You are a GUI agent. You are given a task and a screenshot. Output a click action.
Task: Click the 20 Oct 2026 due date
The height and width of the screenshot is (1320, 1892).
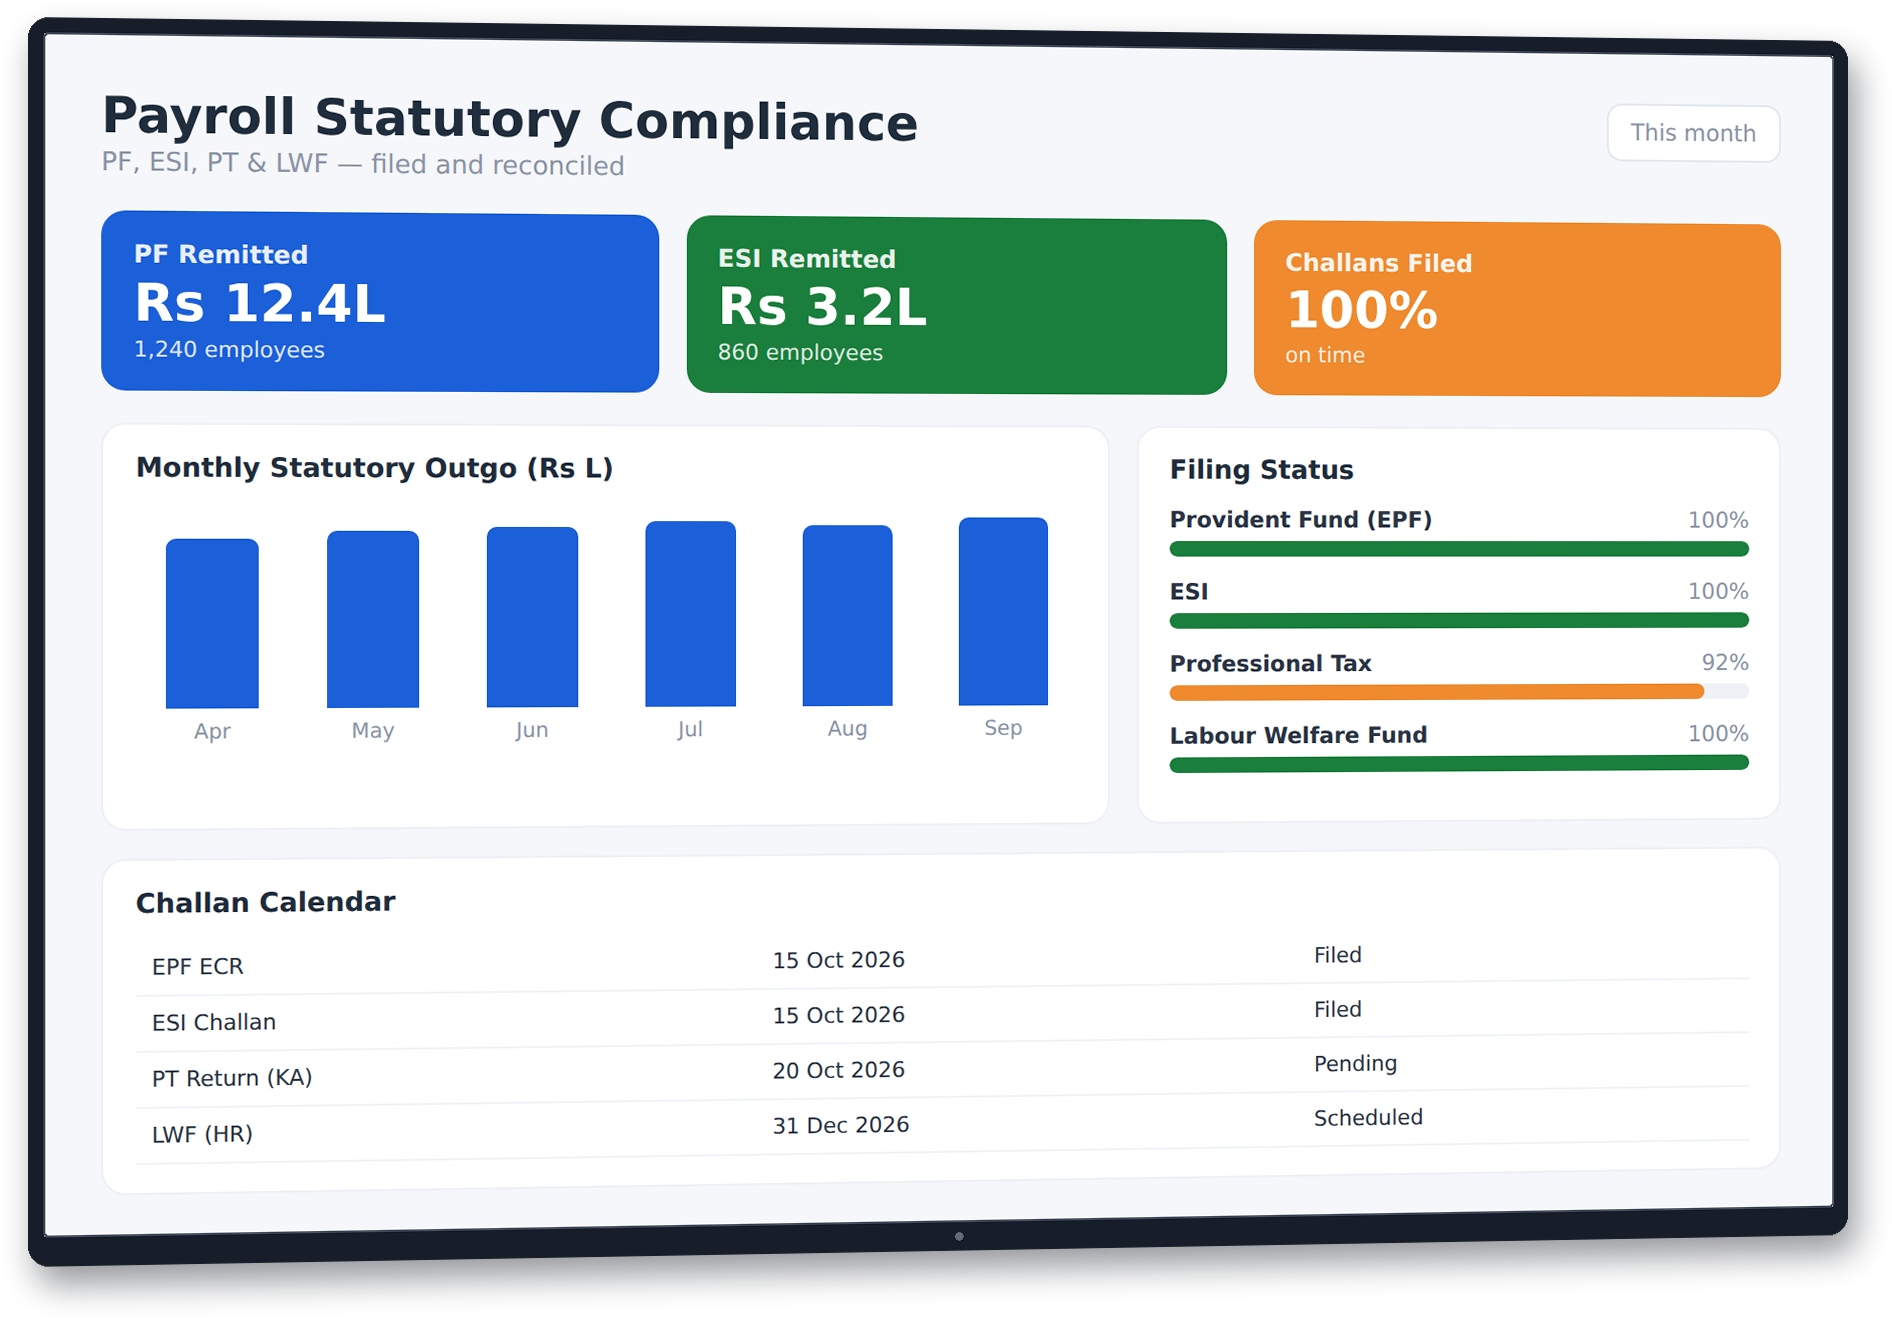point(838,1070)
